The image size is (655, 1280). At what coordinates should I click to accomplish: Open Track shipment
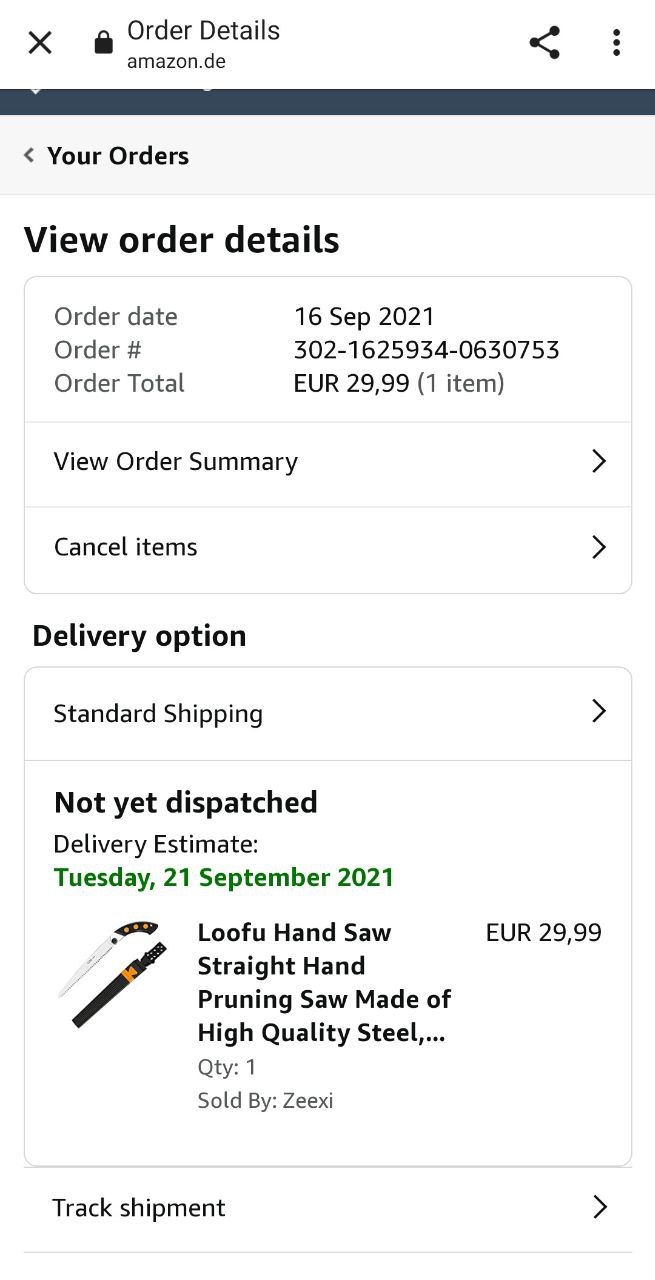point(139,1208)
